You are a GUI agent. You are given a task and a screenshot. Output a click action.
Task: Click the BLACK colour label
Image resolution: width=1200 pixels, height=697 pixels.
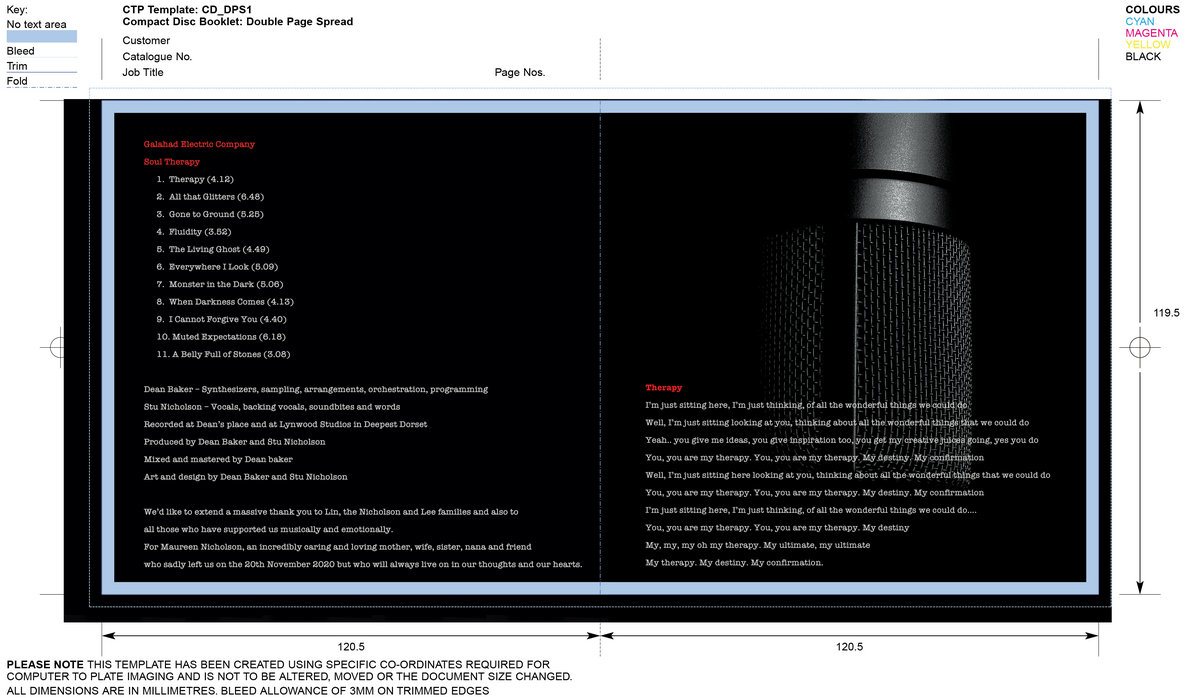click(x=1143, y=57)
